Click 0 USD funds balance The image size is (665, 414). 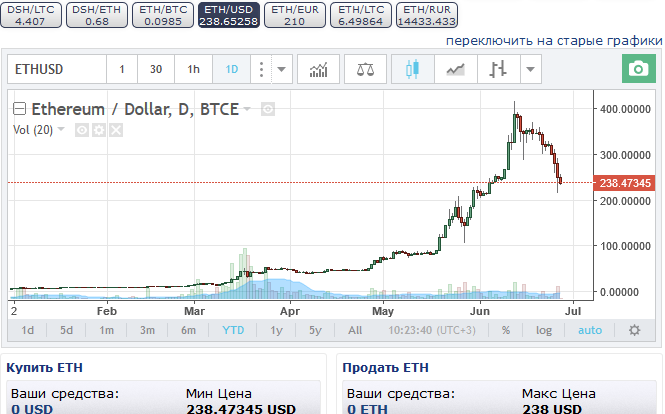(32, 409)
